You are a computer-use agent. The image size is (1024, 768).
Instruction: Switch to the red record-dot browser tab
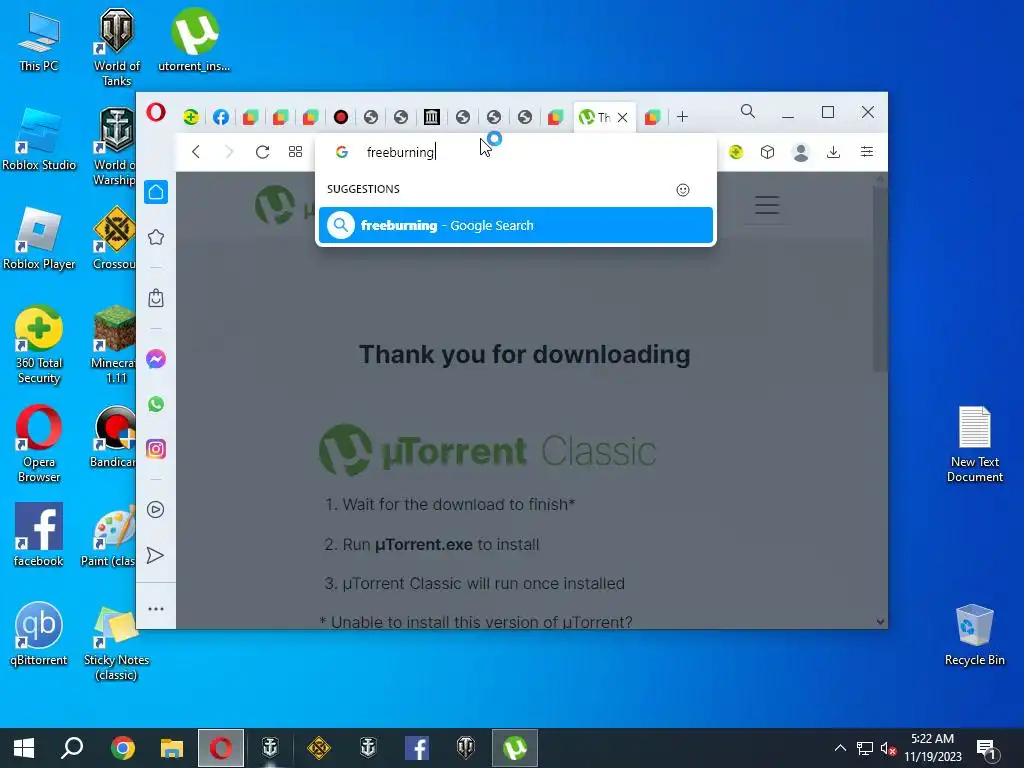click(340, 117)
